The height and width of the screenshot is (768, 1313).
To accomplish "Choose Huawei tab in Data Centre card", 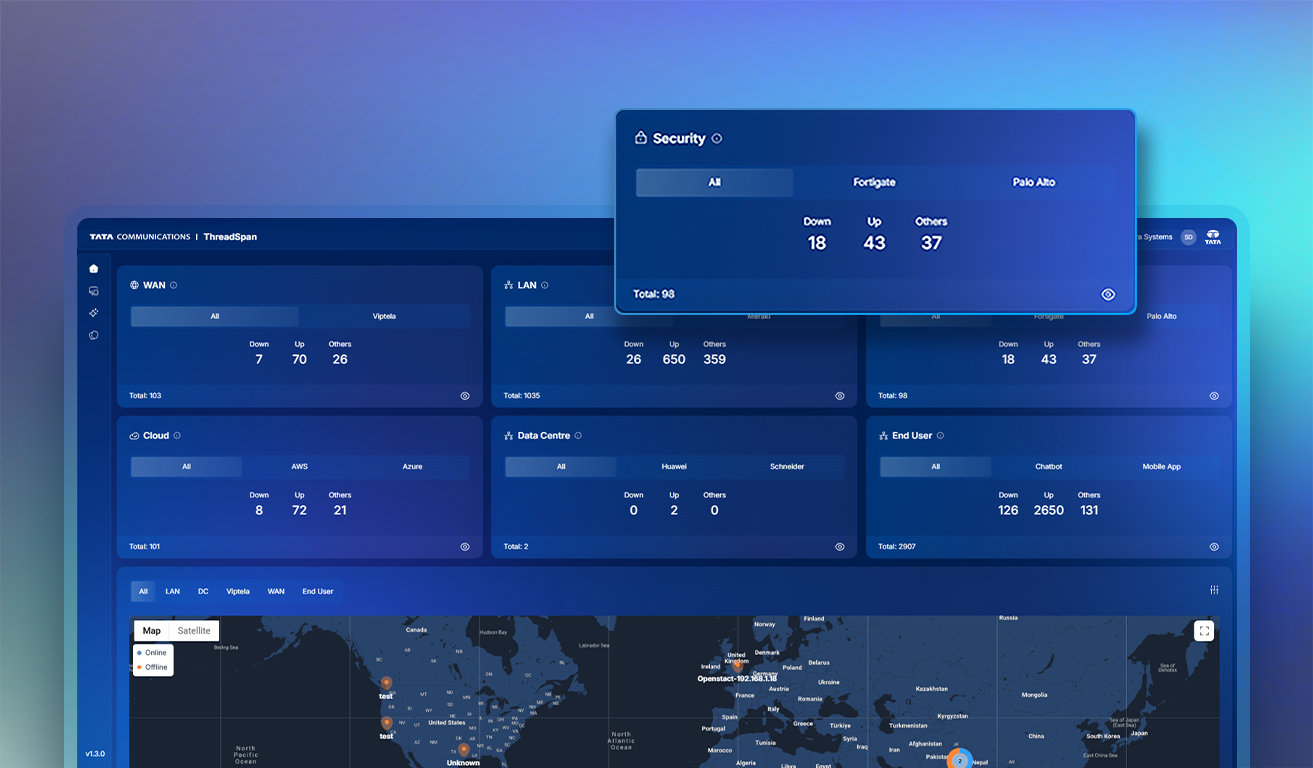I will pos(674,467).
